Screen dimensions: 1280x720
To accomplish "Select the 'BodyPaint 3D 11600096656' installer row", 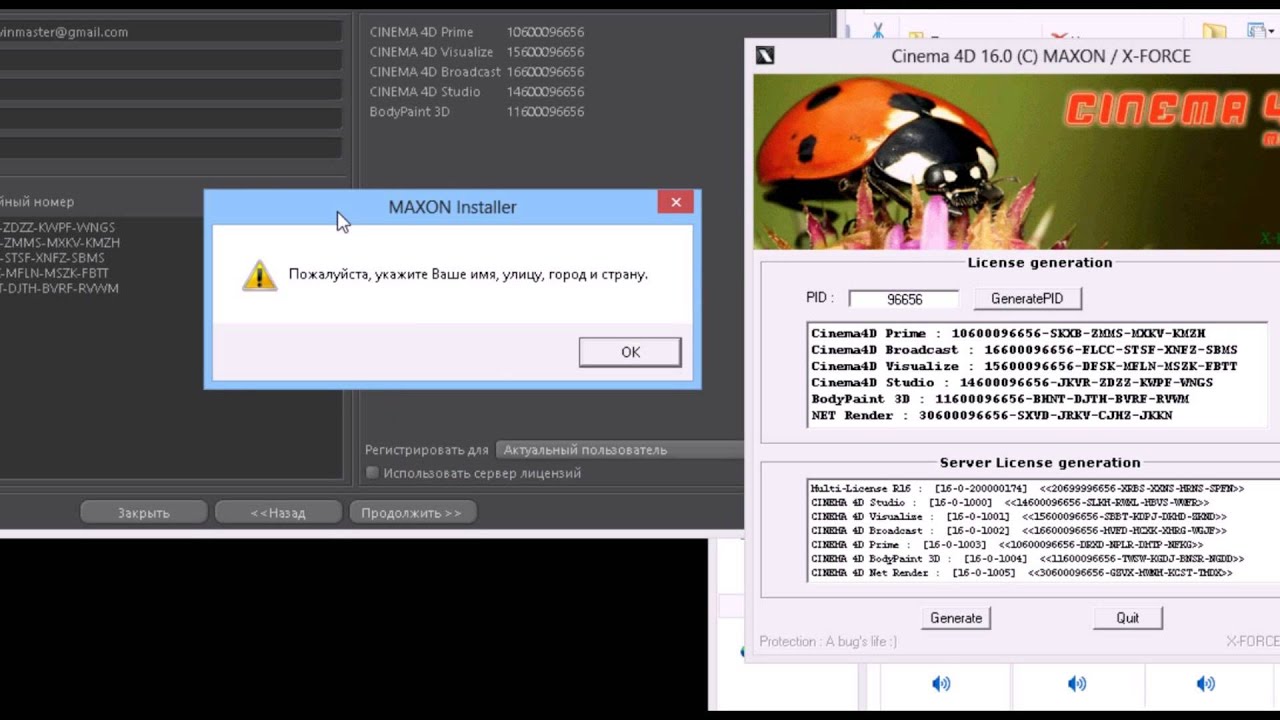I will point(477,112).
